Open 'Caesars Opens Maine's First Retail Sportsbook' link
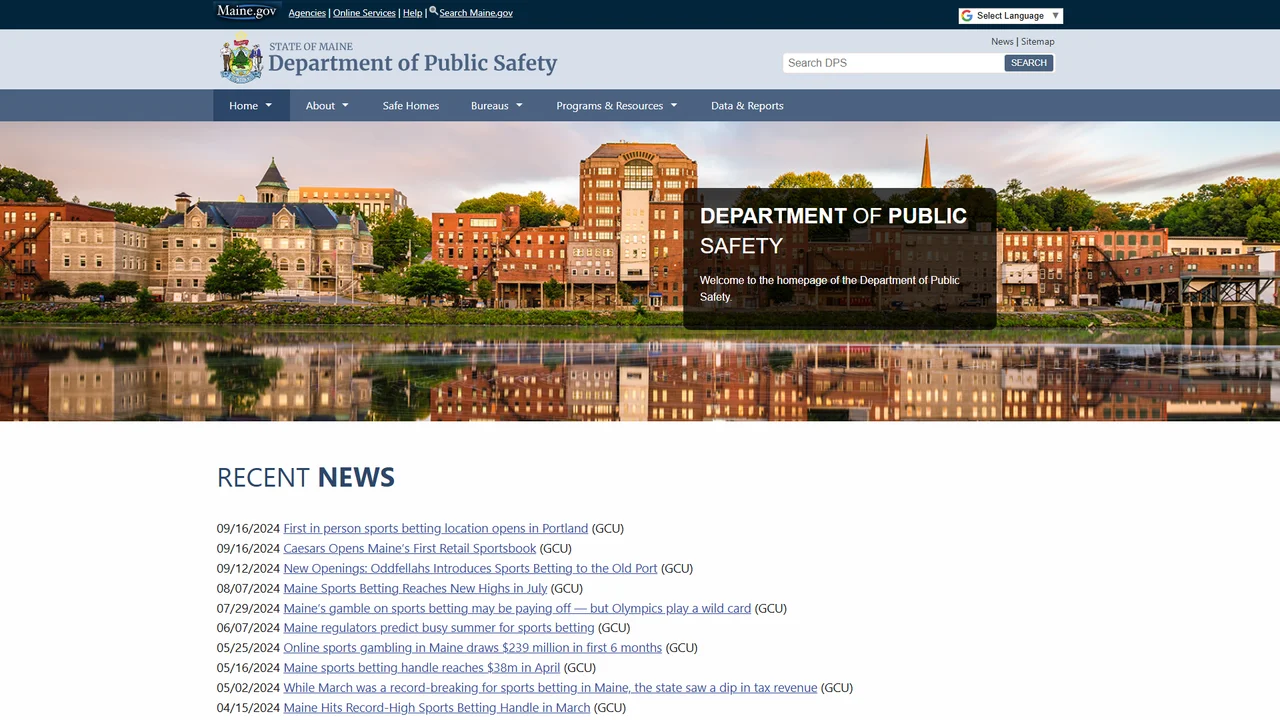Image resolution: width=1280 pixels, height=720 pixels. tap(410, 548)
